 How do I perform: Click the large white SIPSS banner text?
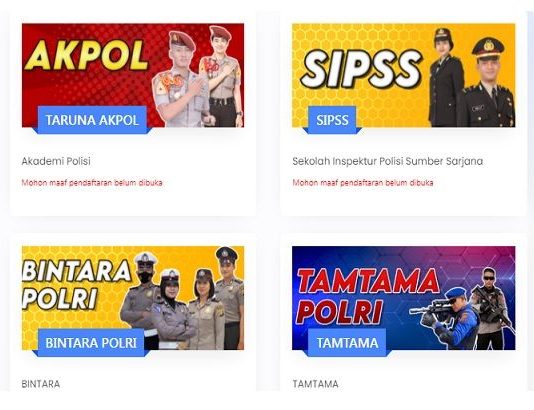[361, 70]
